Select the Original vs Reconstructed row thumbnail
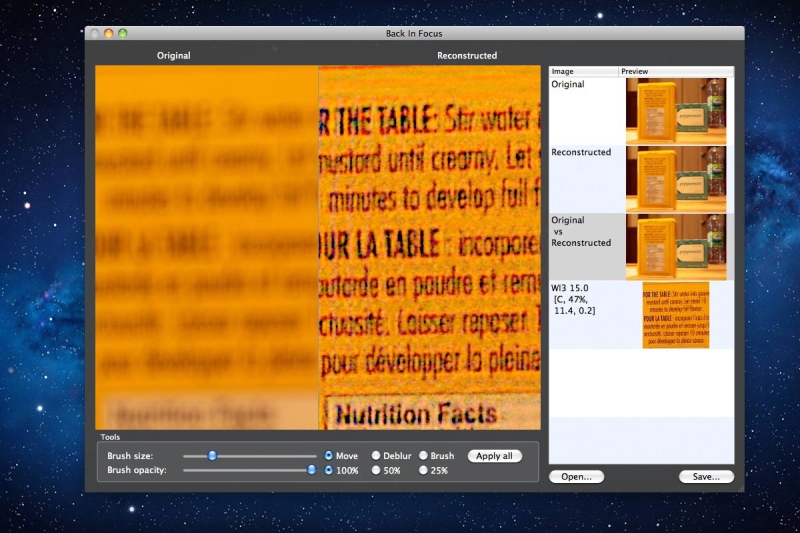This screenshot has width=800, height=533. coord(676,247)
